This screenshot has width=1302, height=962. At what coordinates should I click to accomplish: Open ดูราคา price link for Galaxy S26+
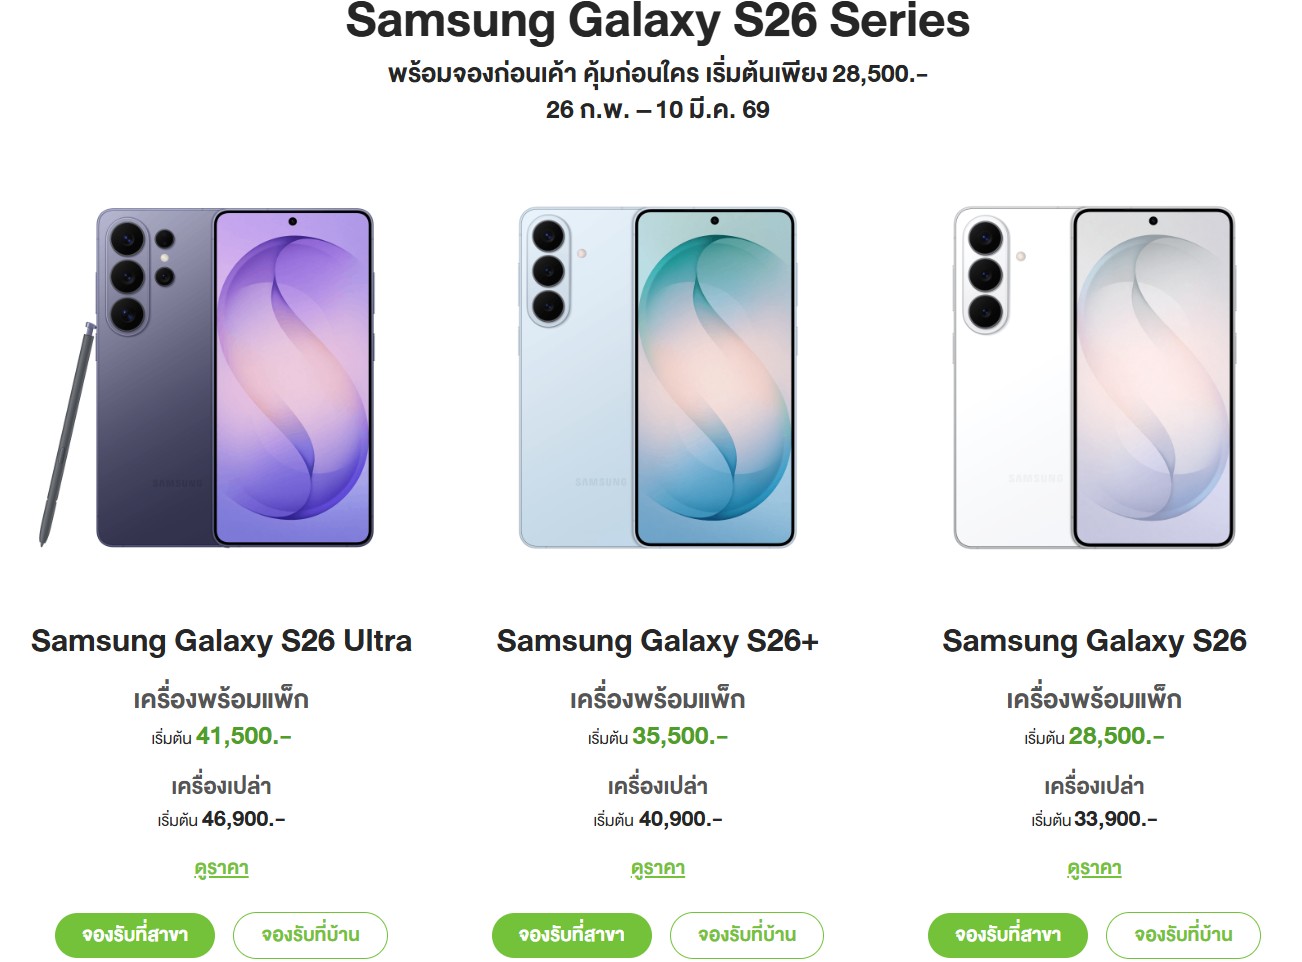pyautogui.click(x=657, y=868)
